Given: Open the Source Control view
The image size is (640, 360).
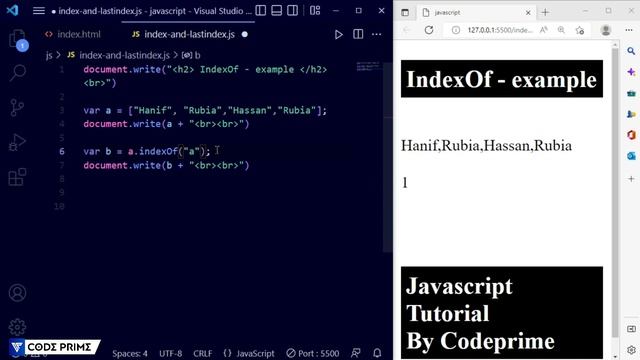Looking at the screenshot, I should [x=17, y=108].
